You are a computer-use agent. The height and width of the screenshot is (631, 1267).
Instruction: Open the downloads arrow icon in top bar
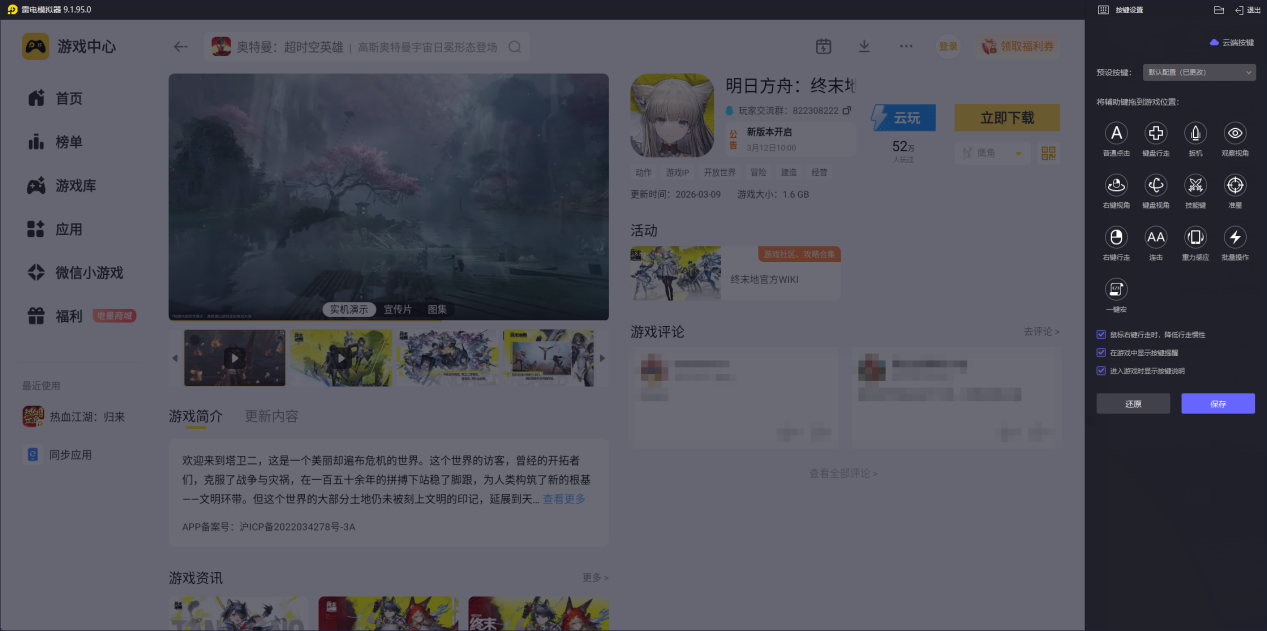click(x=864, y=46)
